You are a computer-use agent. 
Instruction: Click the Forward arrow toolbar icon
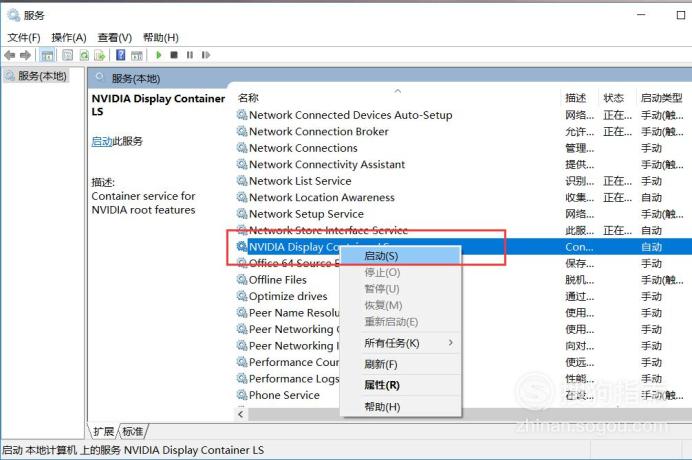point(26,55)
